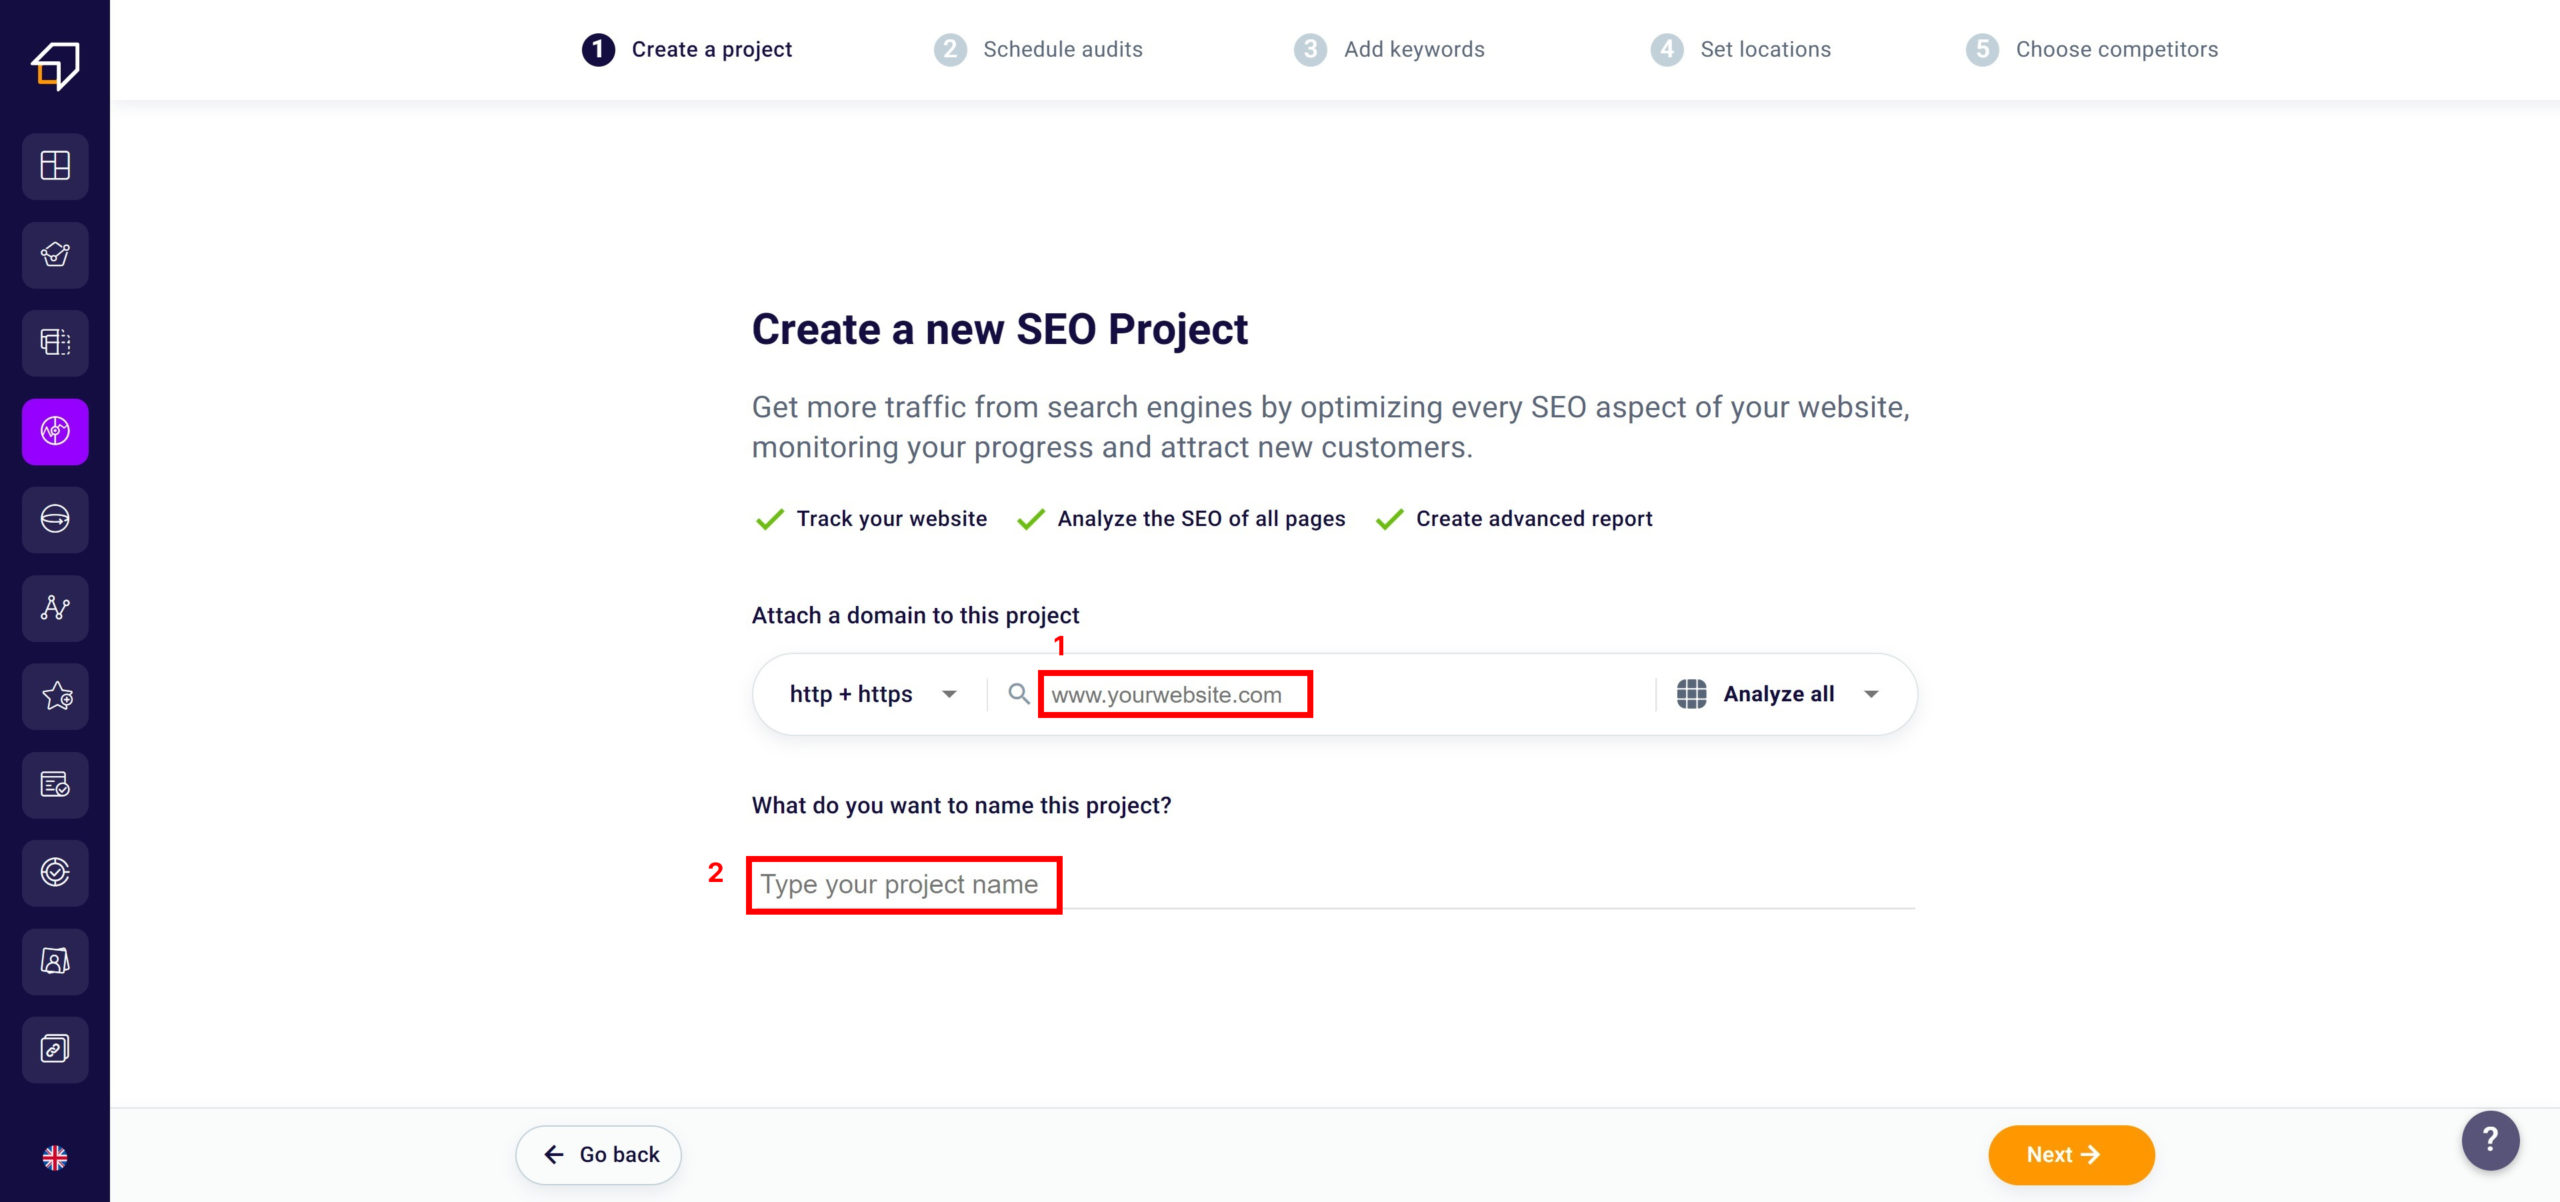Click the orange Next button
This screenshot has width=2560, height=1202.
pos(2070,1154)
